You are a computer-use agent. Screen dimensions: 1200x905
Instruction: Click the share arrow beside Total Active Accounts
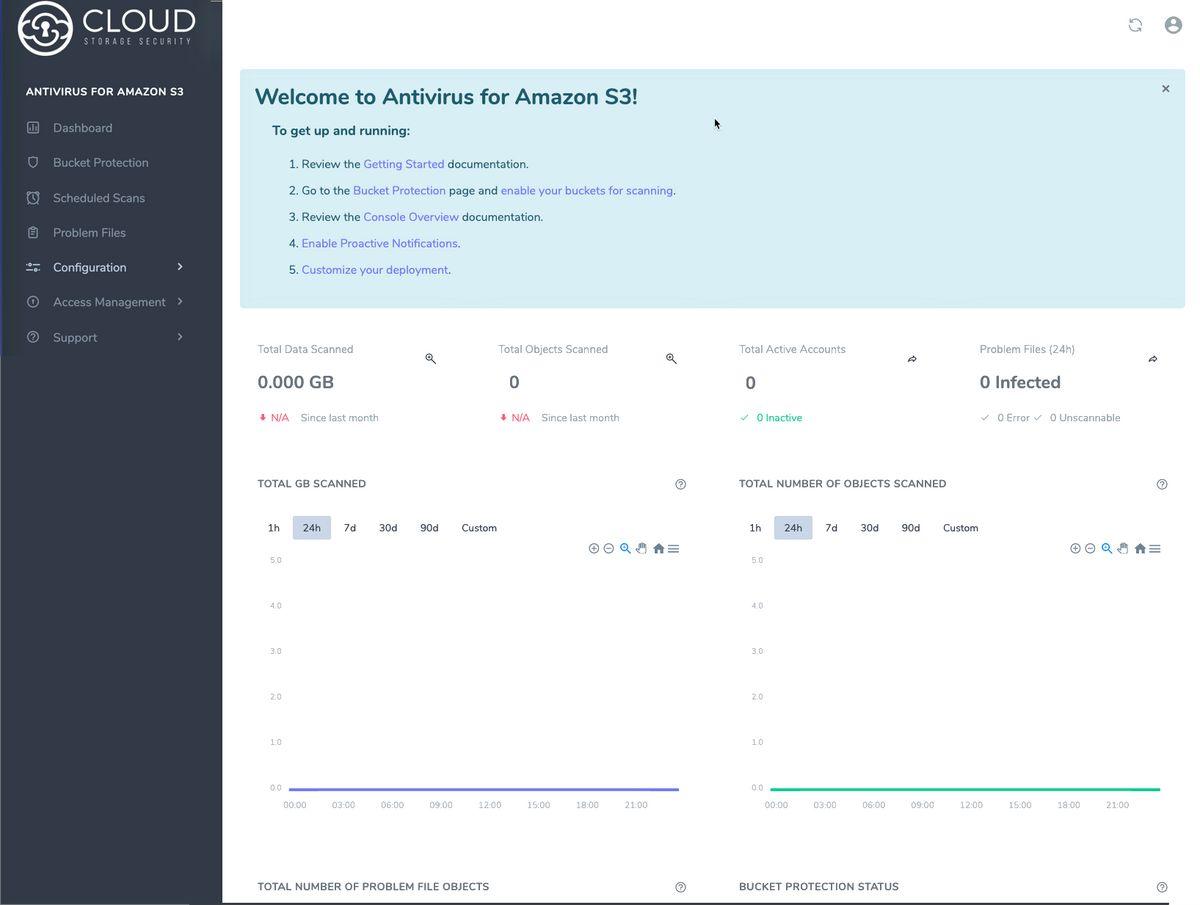pos(912,359)
